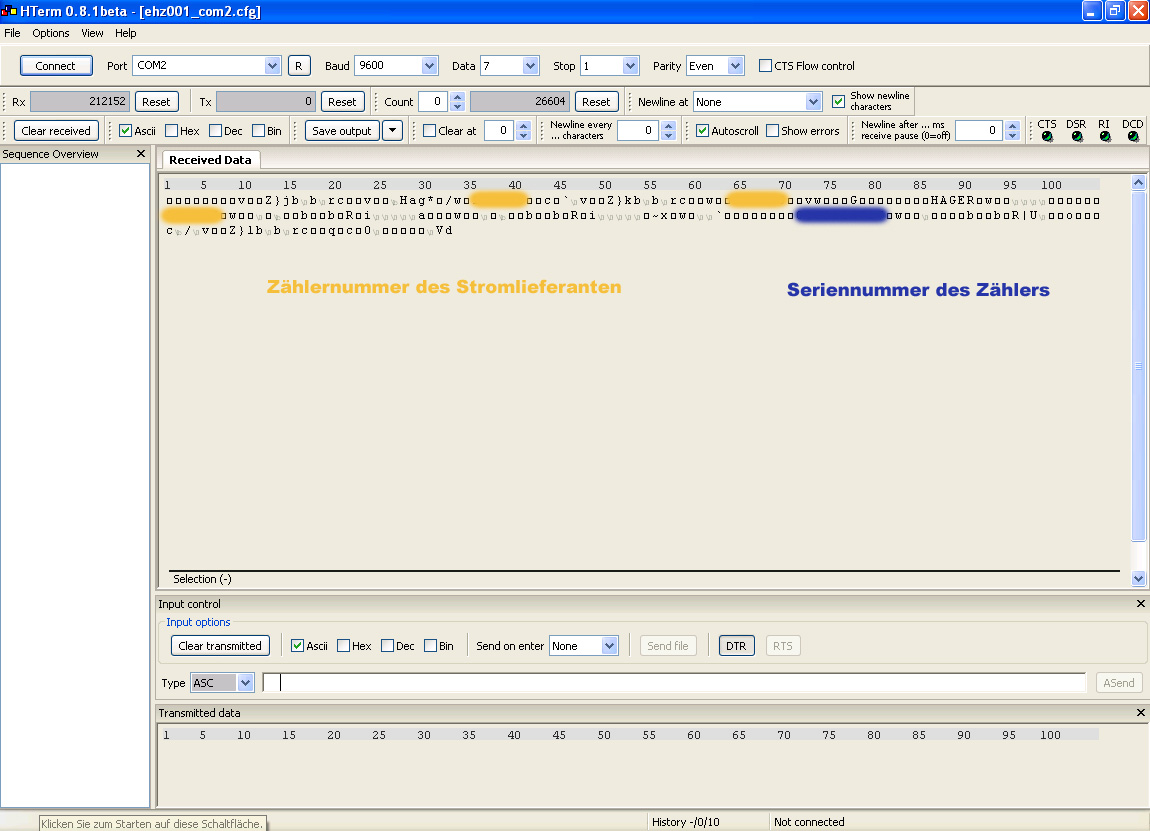Open the Save output dropdown arrow
The image size is (1150, 831).
point(392,131)
